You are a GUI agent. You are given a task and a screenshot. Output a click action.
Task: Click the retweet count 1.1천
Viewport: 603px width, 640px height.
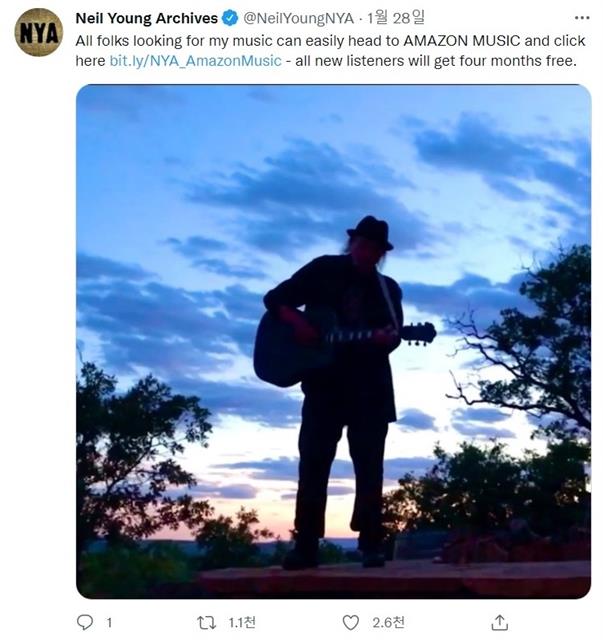242,622
